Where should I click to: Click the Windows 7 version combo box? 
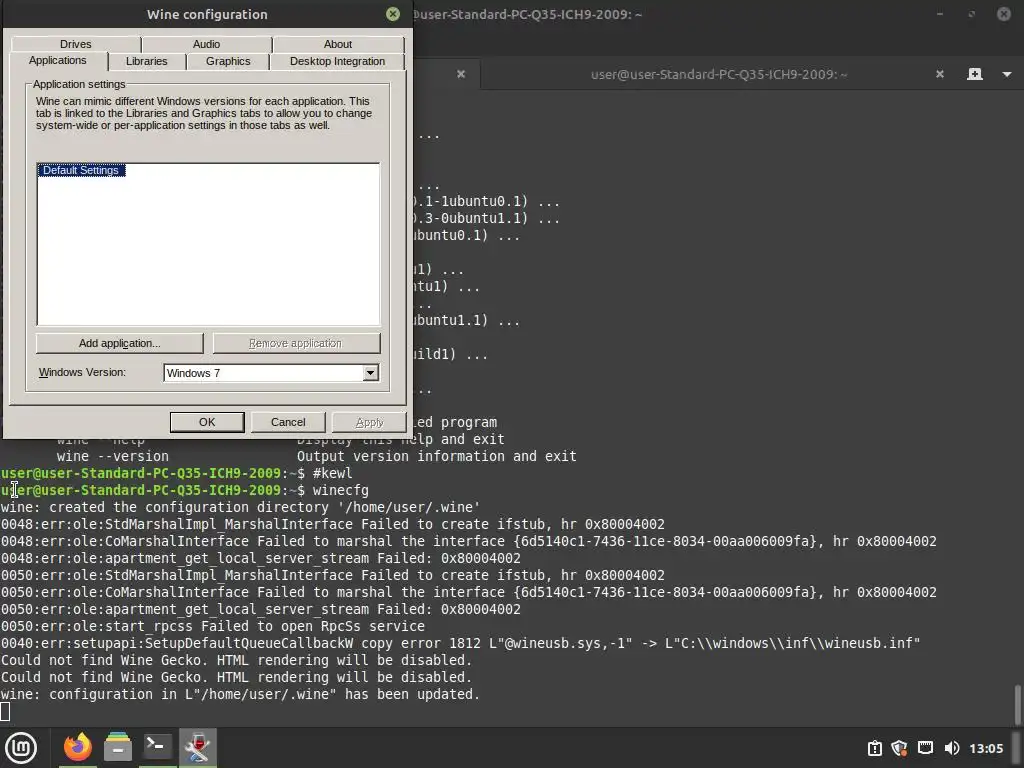coord(271,373)
